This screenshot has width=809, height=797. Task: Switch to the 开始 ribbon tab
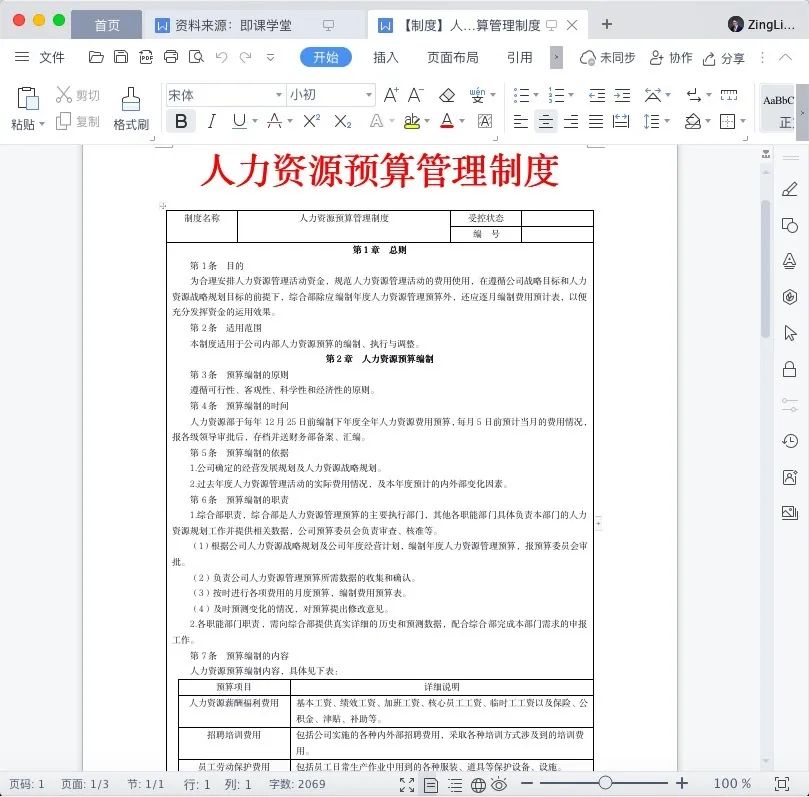pyautogui.click(x=326, y=57)
